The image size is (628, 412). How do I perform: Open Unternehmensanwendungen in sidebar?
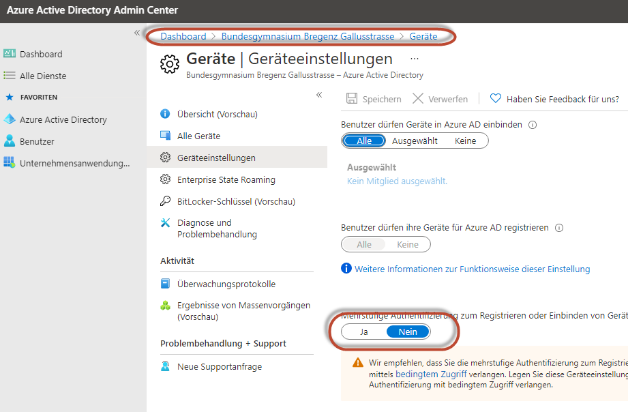pyautogui.click(x=74, y=163)
